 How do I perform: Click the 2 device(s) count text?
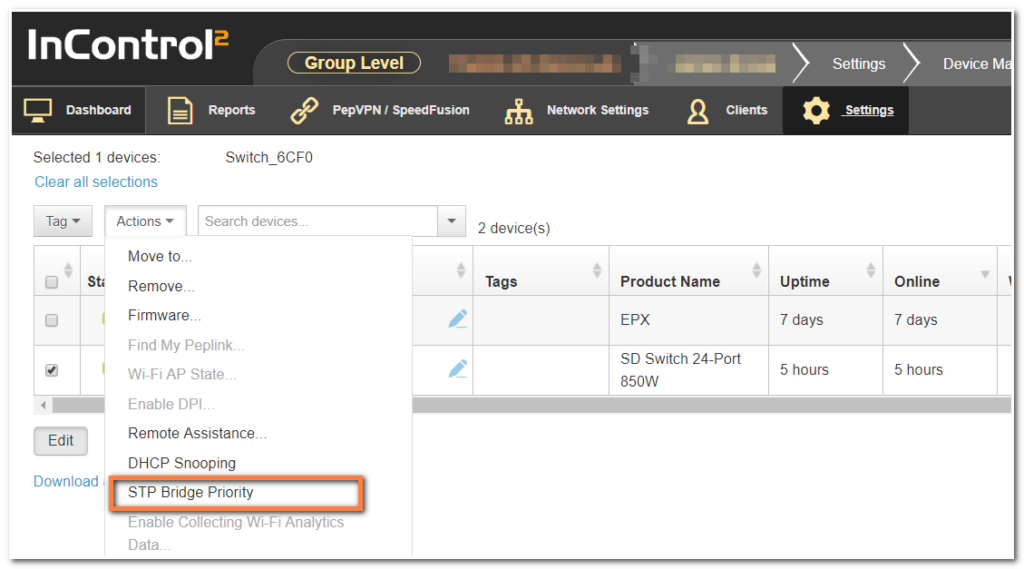514,228
